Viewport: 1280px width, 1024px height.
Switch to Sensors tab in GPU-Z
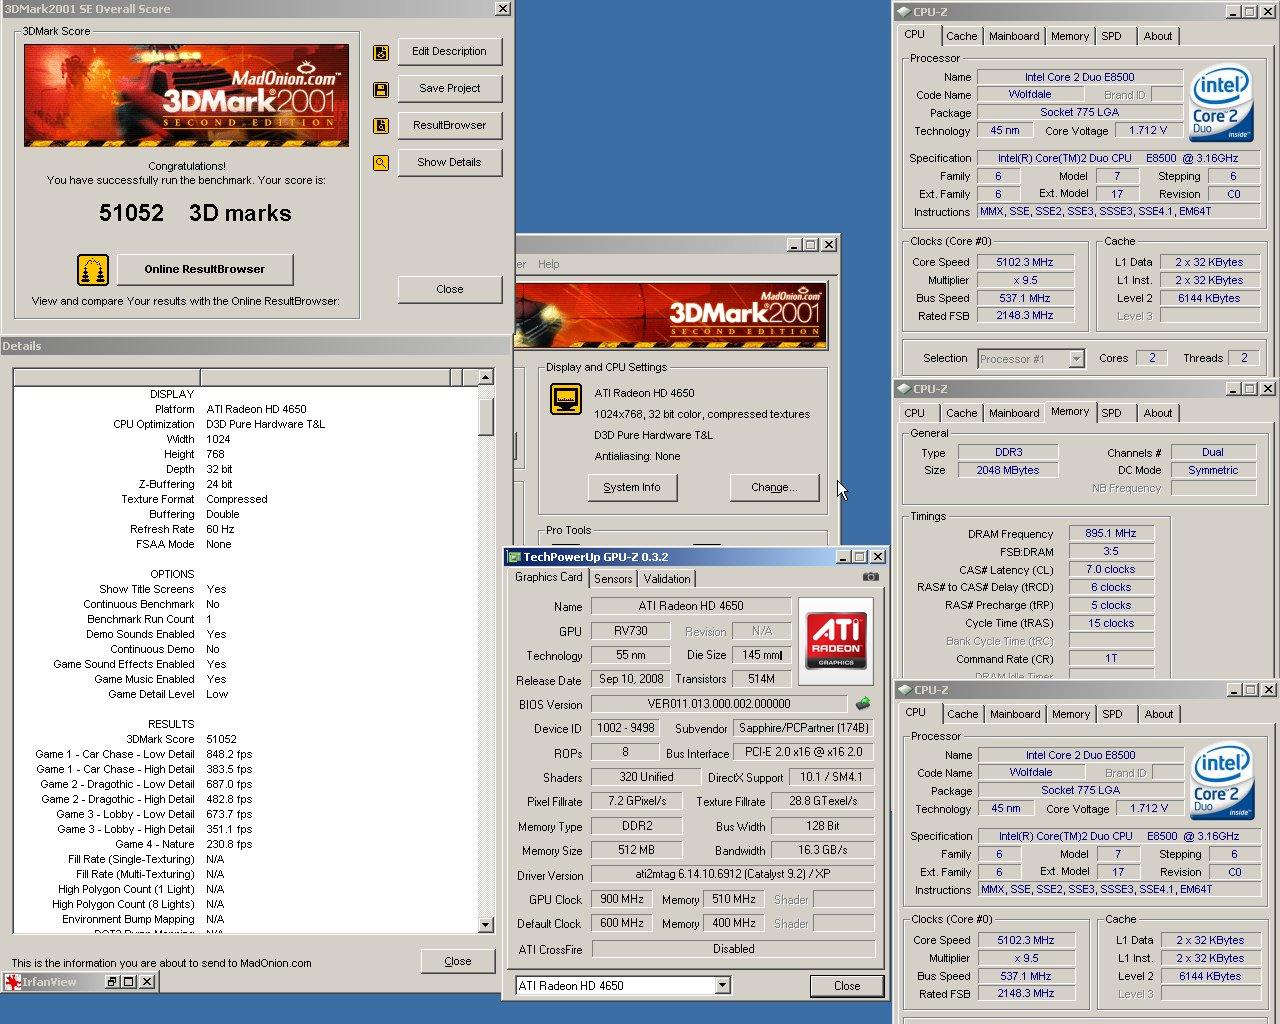coord(613,579)
